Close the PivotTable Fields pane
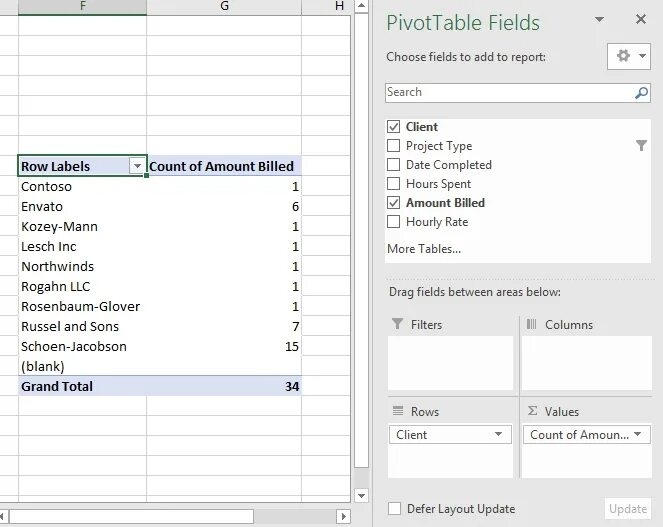 pyautogui.click(x=641, y=19)
